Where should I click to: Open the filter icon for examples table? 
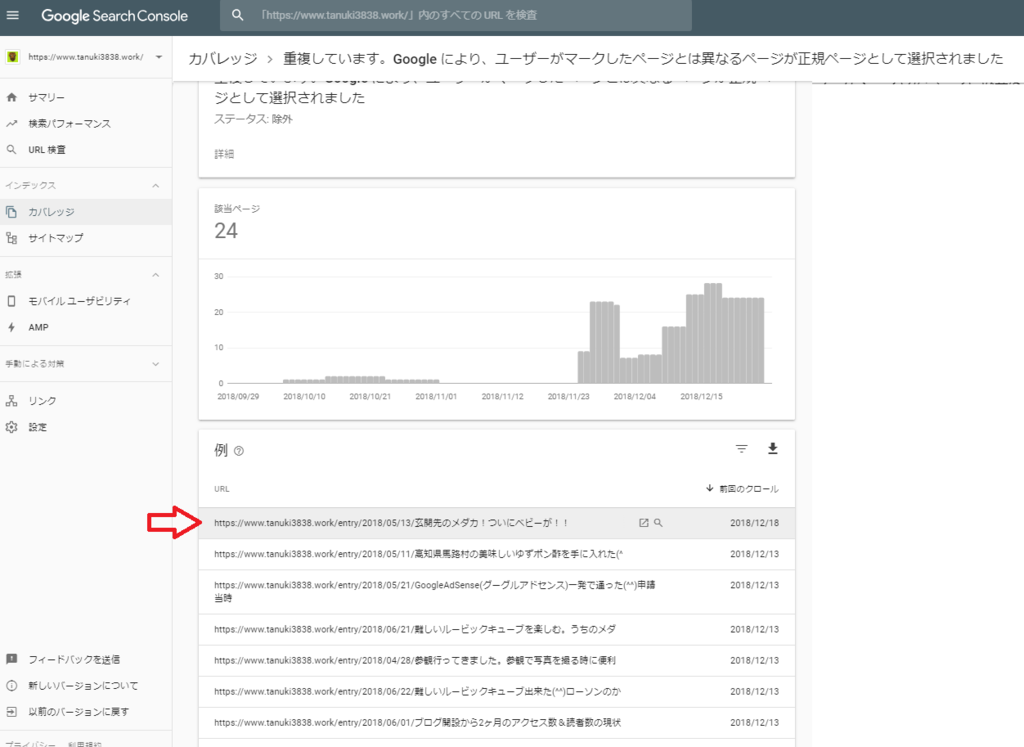741,449
